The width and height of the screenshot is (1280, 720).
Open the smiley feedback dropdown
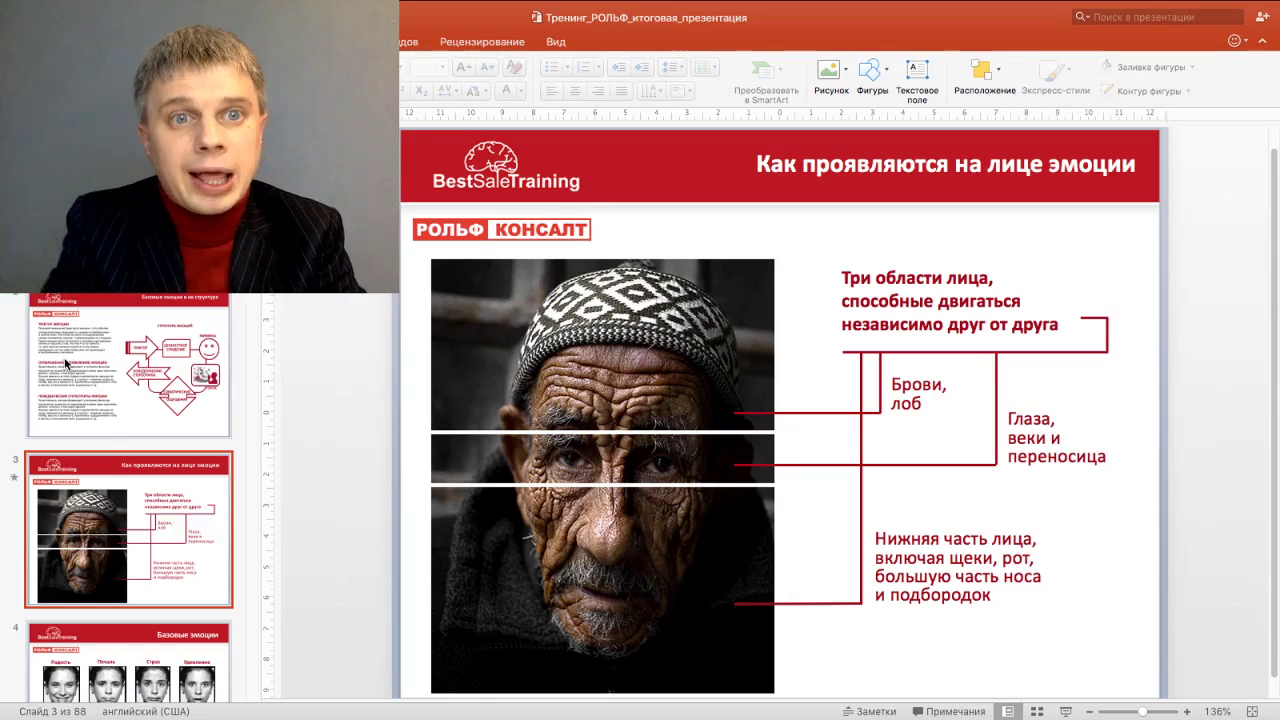click(1239, 41)
